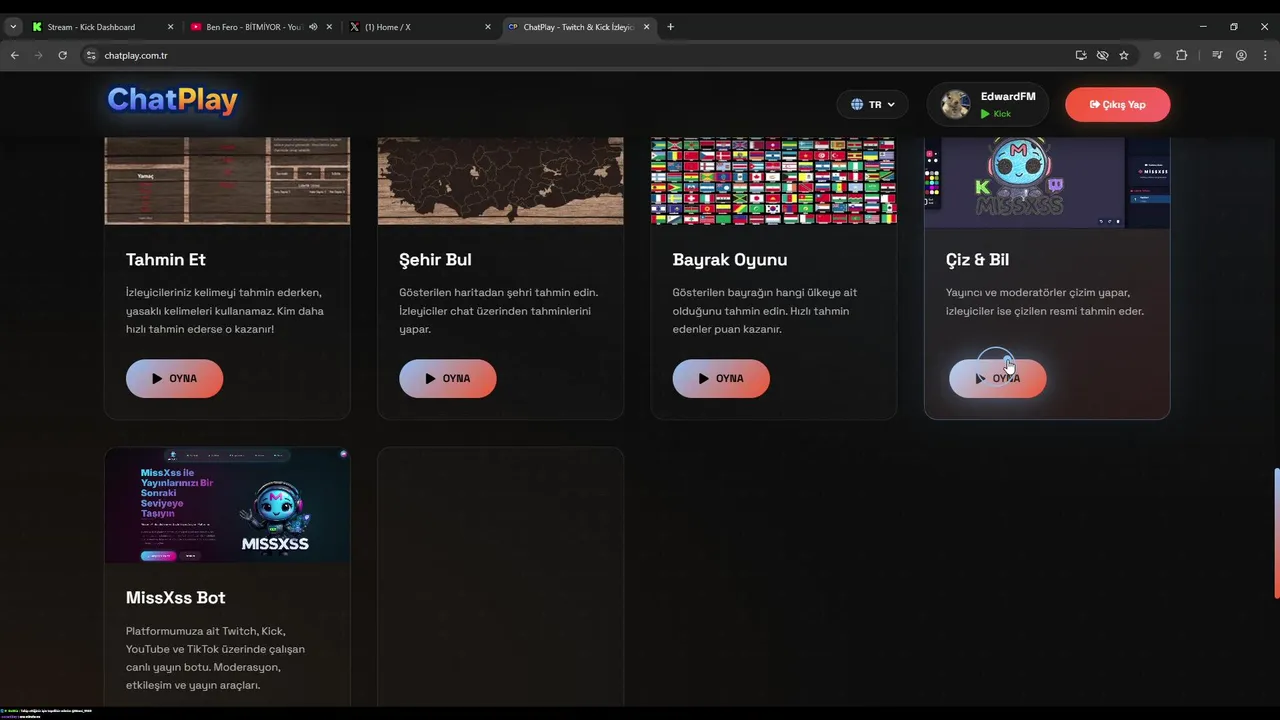
Task: Close the ChatPlay tab
Action: [647, 27]
